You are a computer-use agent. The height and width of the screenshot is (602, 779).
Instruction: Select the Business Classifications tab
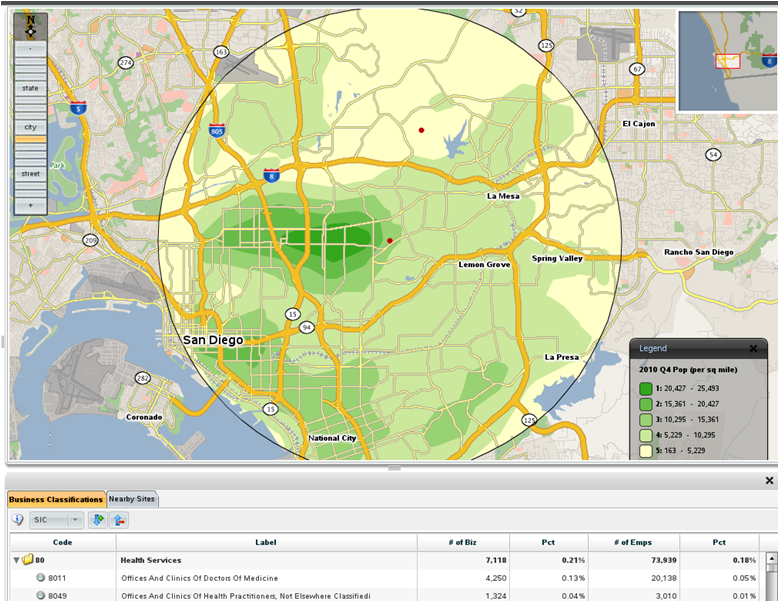point(56,499)
